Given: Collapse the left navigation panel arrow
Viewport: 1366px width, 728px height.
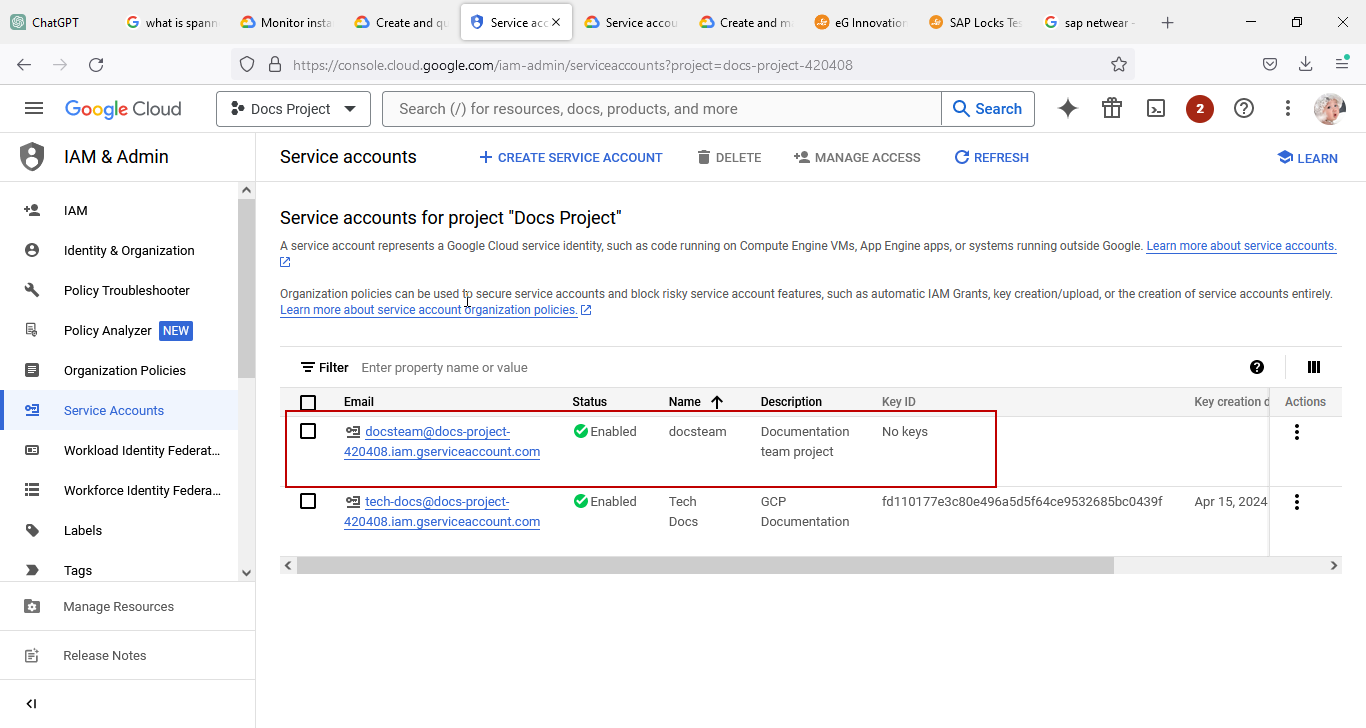Looking at the screenshot, I should click(31, 704).
